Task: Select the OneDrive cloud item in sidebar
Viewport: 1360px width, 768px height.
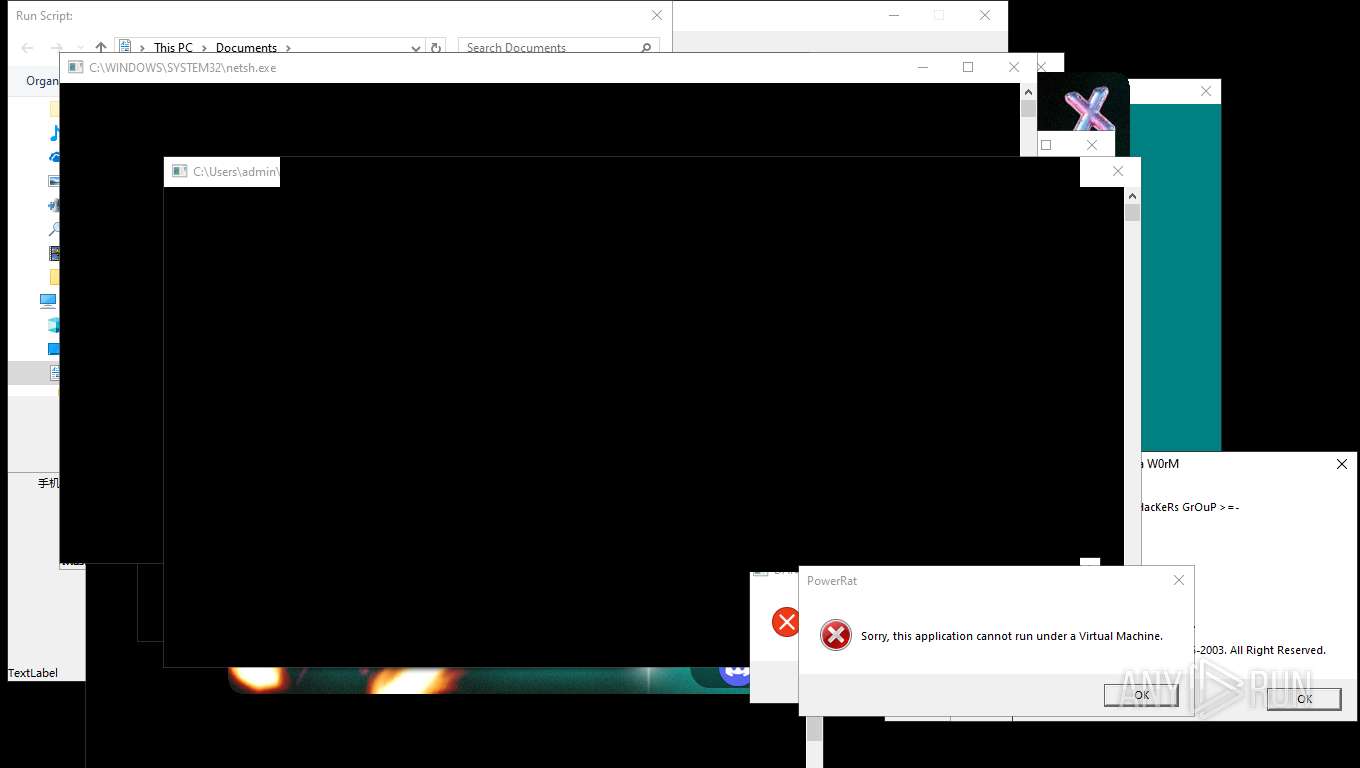Action: tap(55, 157)
